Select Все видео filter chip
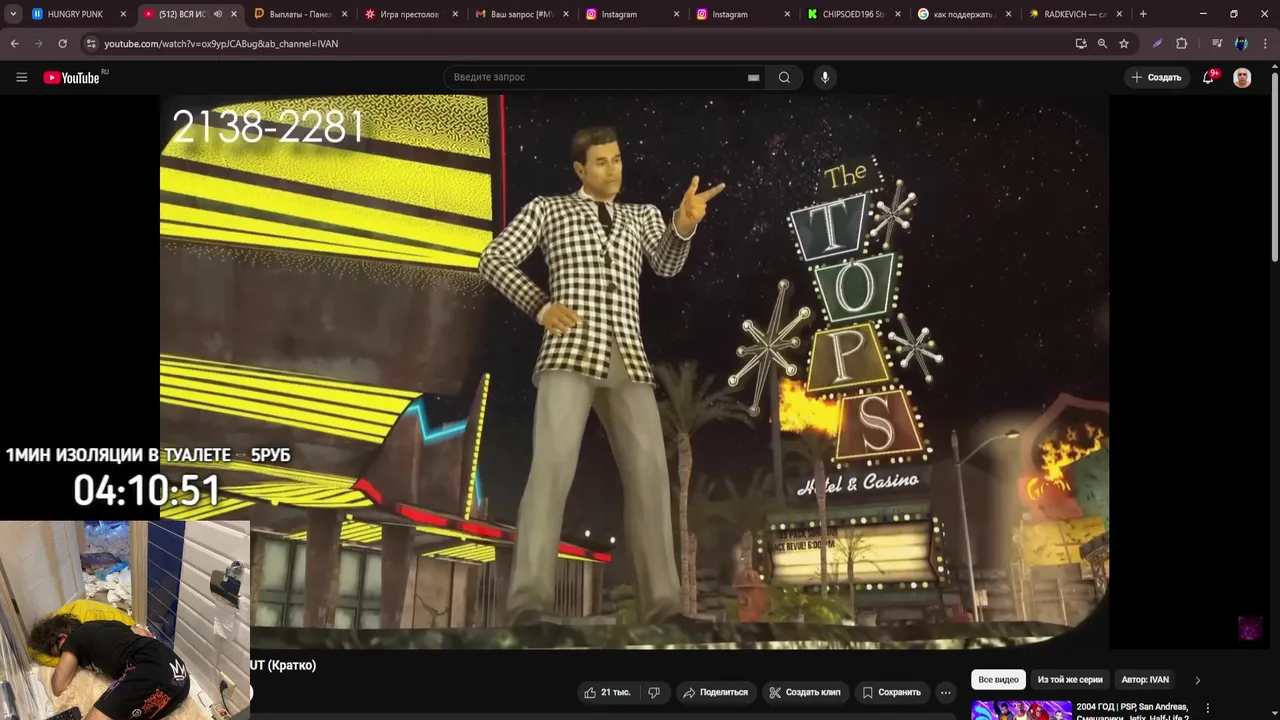Image resolution: width=1280 pixels, height=720 pixels. tap(998, 680)
